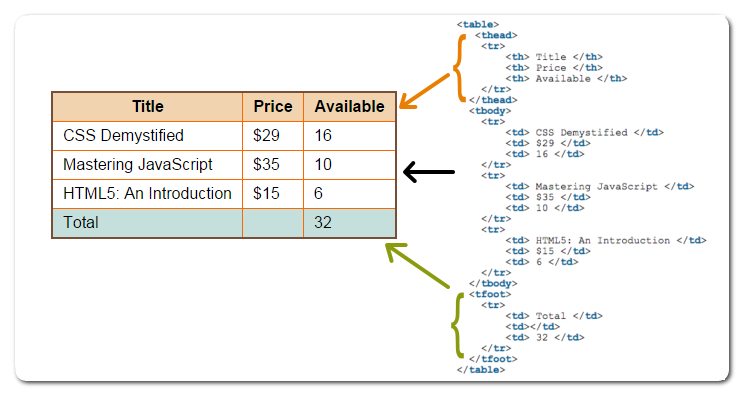
Task: Click the opening tbody tag in code
Action: coord(490,111)
